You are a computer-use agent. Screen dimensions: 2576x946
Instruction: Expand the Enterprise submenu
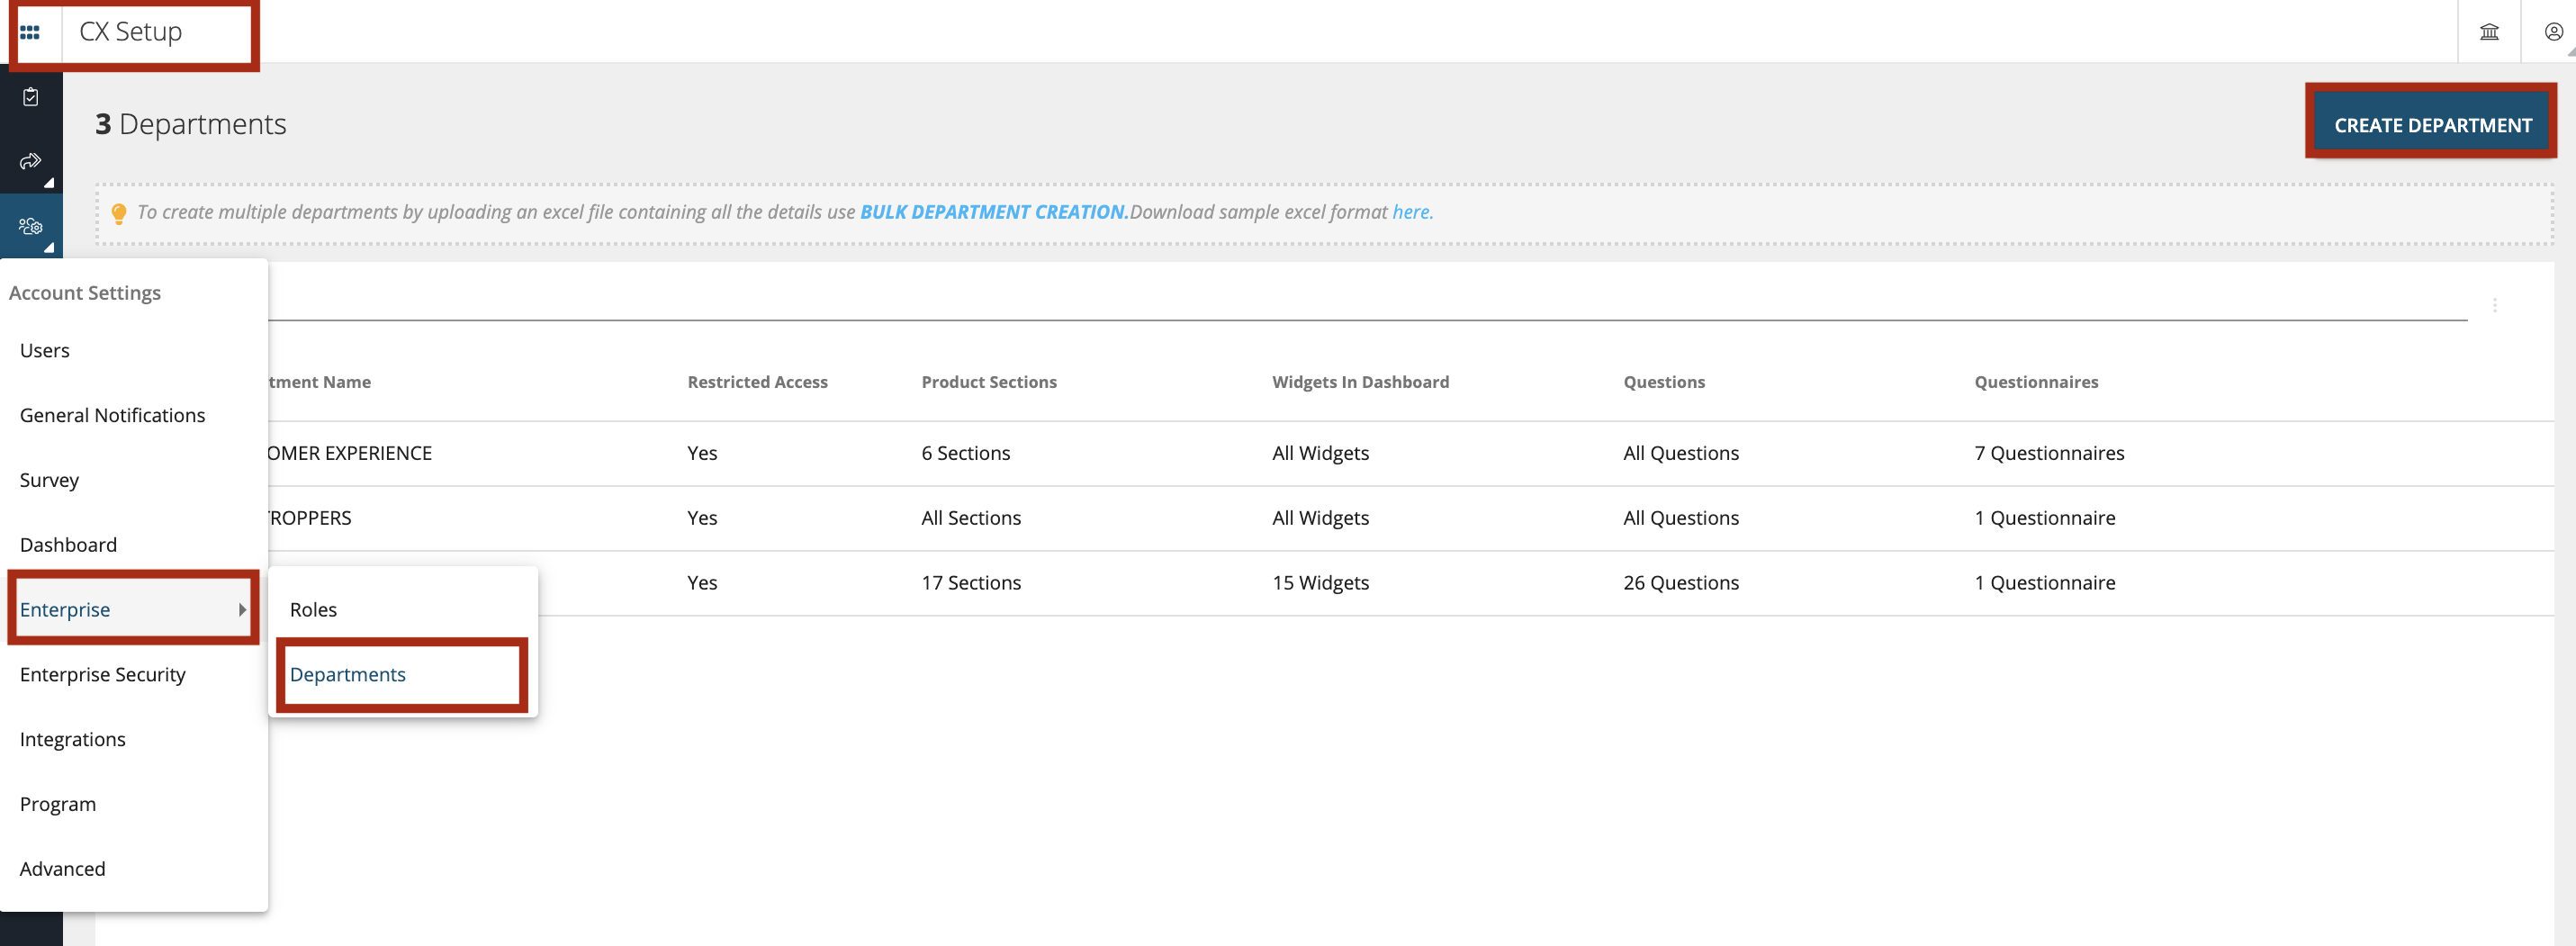pyautogui.click(x=134, y=609)
